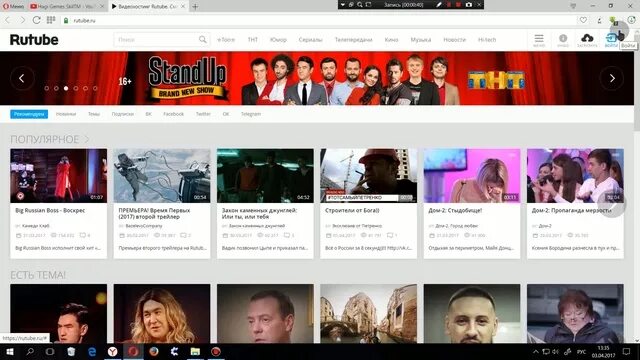Viewport: 640px width, 360px height.
Task: Open the ТНТ category link
Action: point(253,40)
